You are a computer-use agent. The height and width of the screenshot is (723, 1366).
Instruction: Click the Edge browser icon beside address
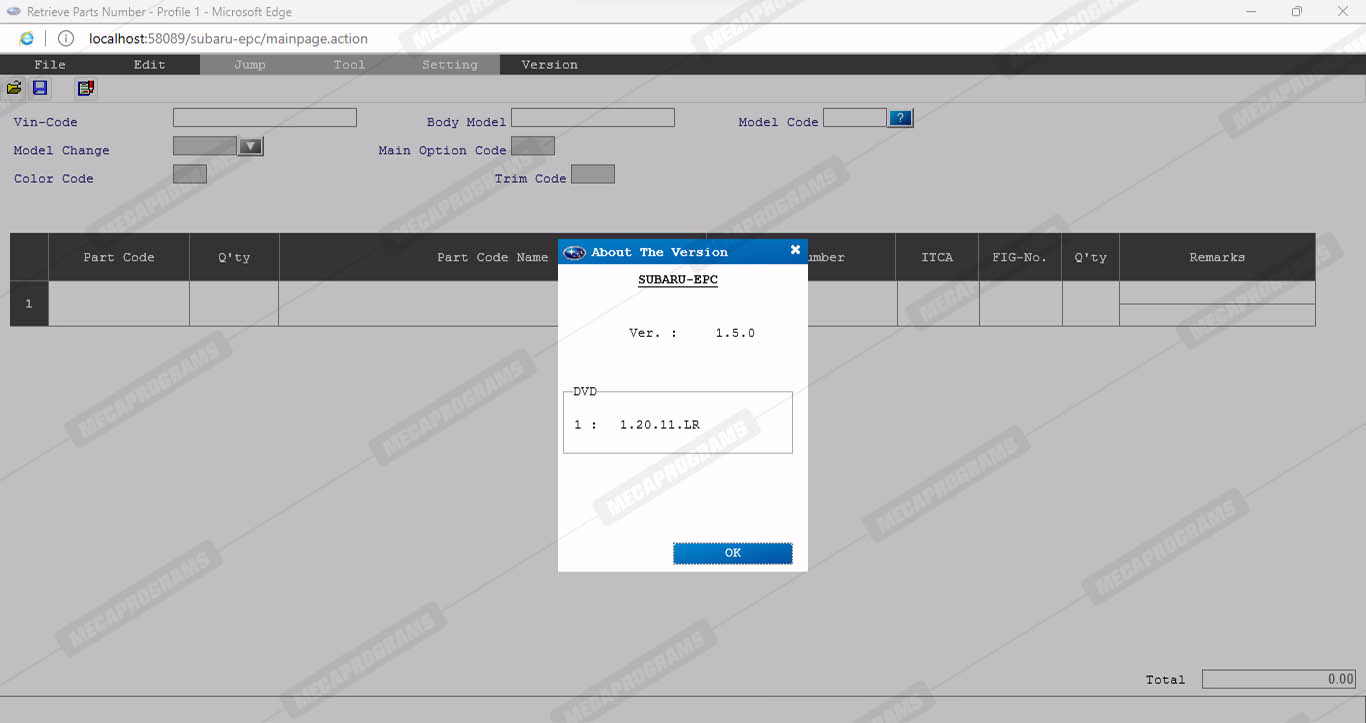click(x=27, y=39)
